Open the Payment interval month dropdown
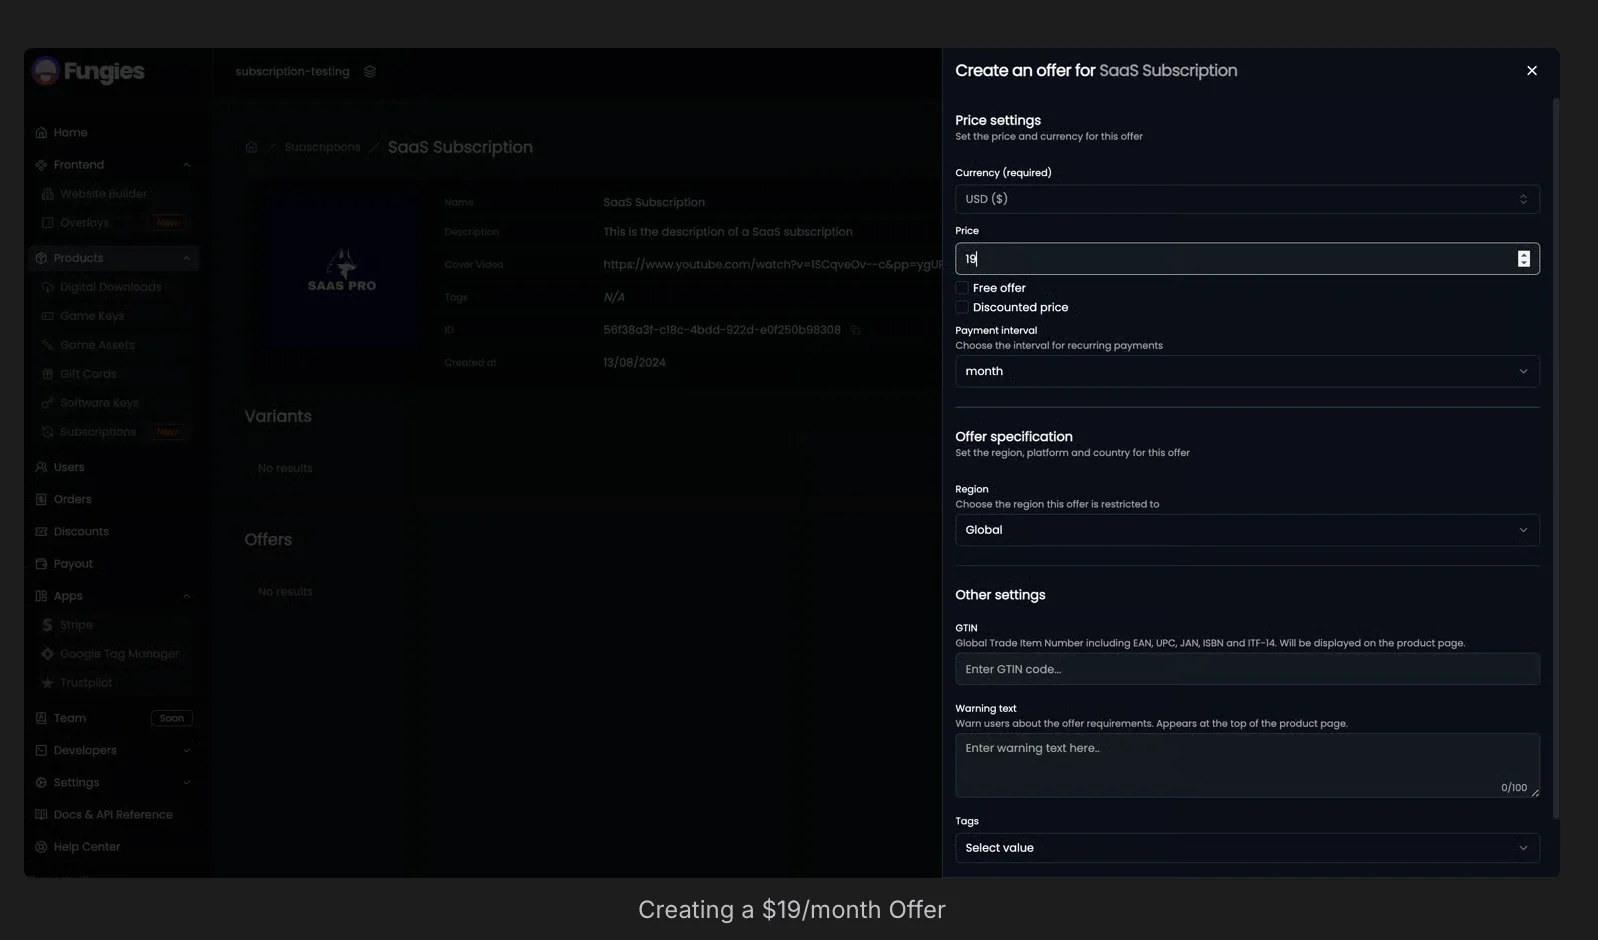 (x=1247, y=371)
